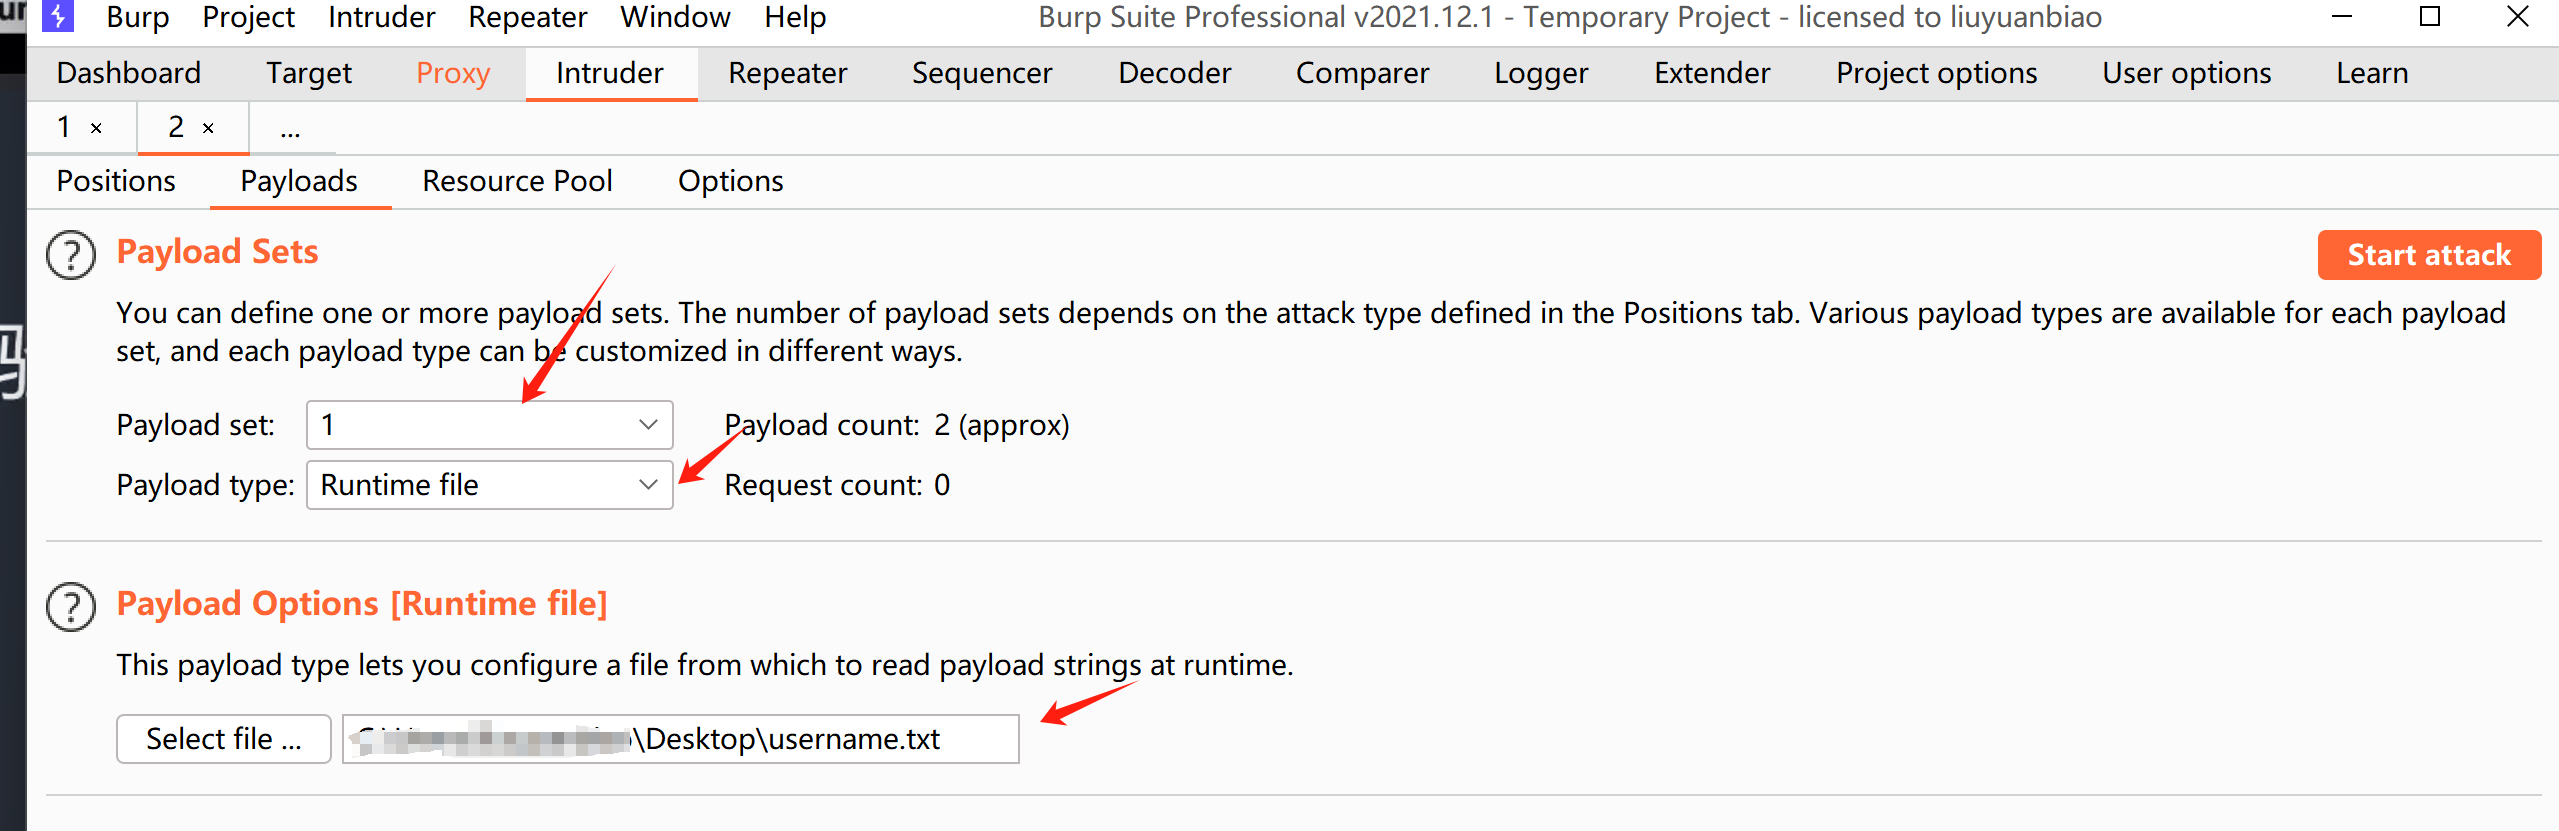Viewport: 2559px width, 831px height.
Task: Minimize the Burp Suite window
Action: click(2341, 17)
